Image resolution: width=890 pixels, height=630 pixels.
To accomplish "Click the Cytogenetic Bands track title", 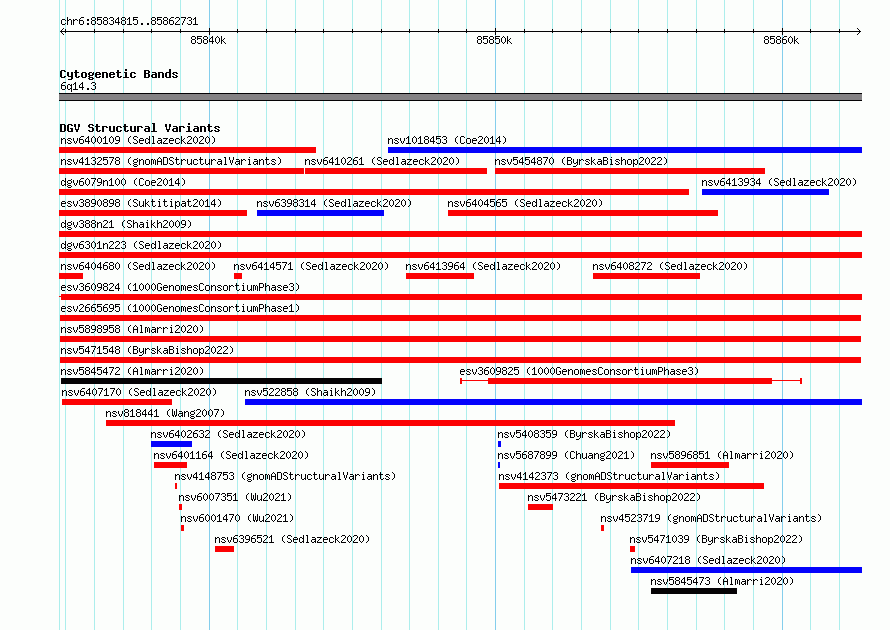I will [119, 74].
